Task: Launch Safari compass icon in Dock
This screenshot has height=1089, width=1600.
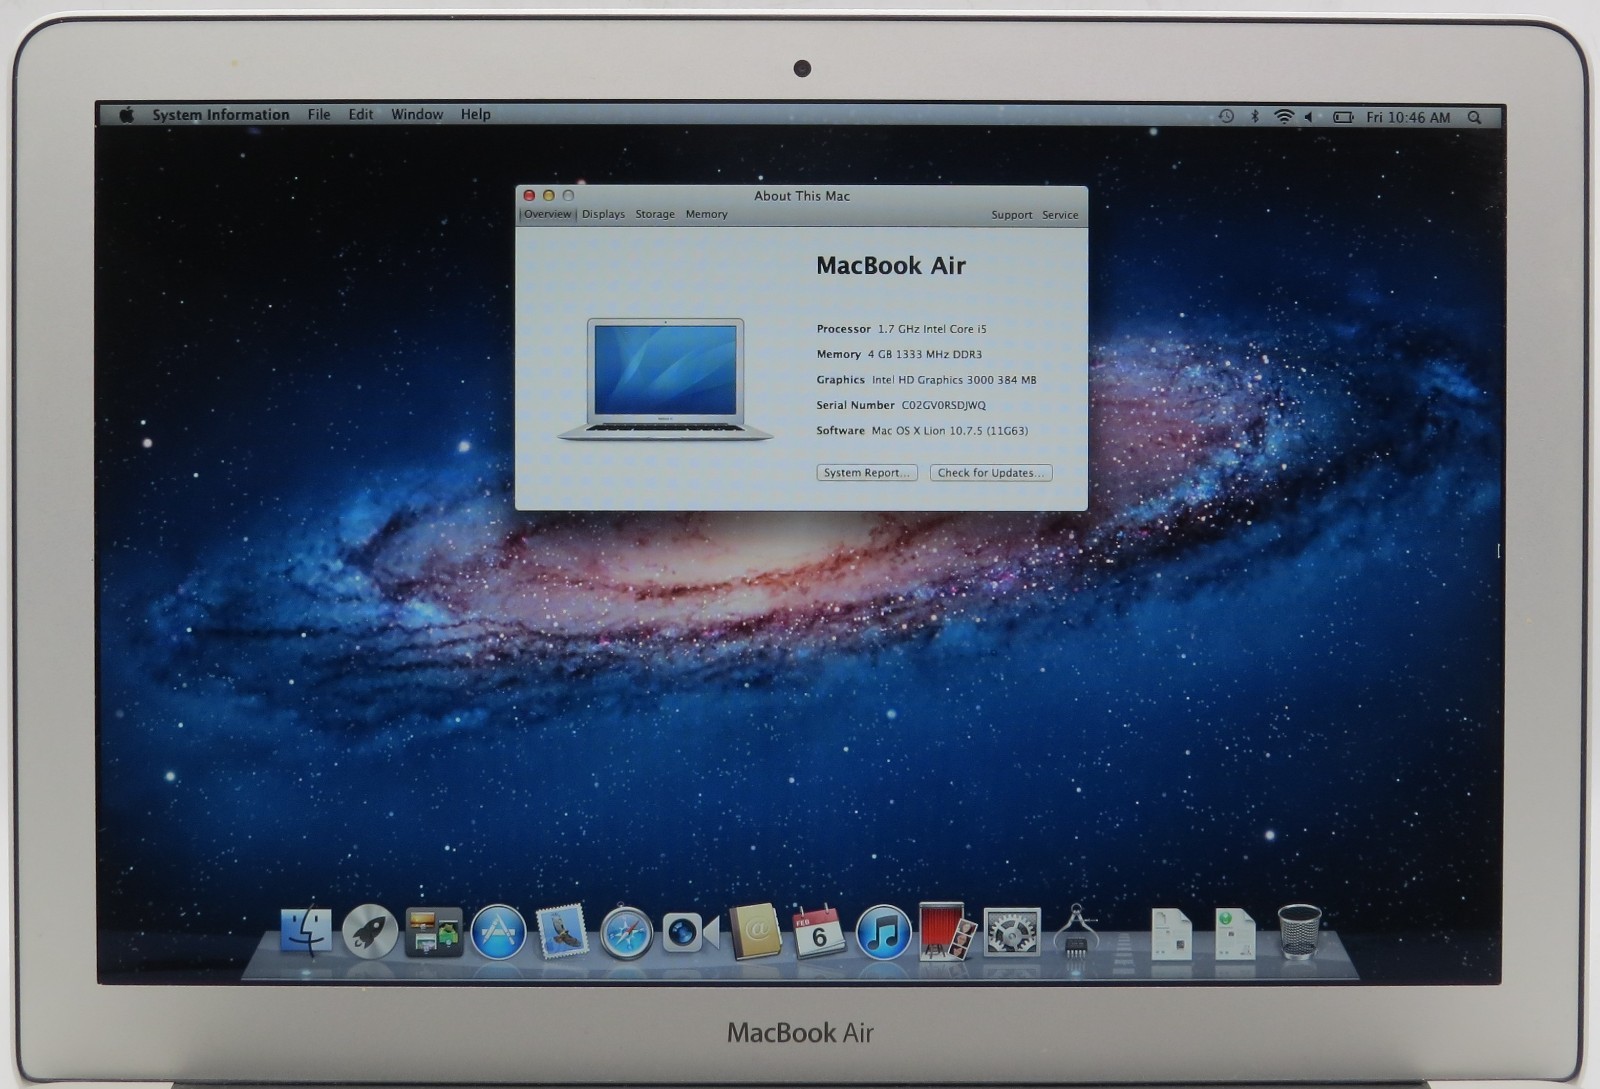Action: click(x=626, y=933)
